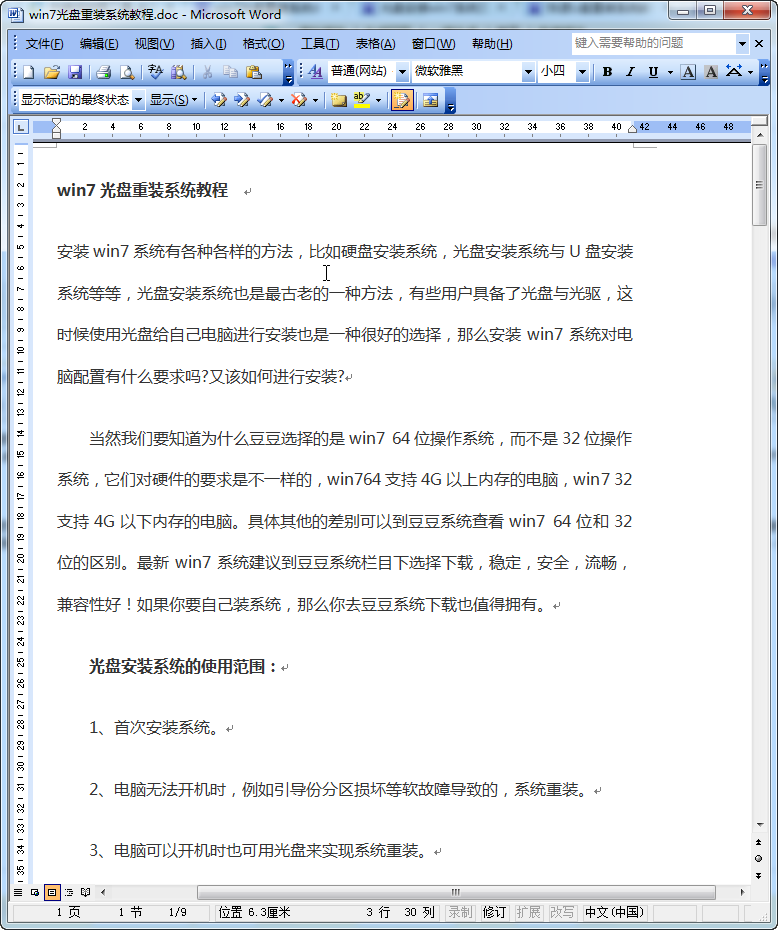Screen dimensions: 778x930
Task: Switch to Outline view button
Action: (x=69, y=892)
